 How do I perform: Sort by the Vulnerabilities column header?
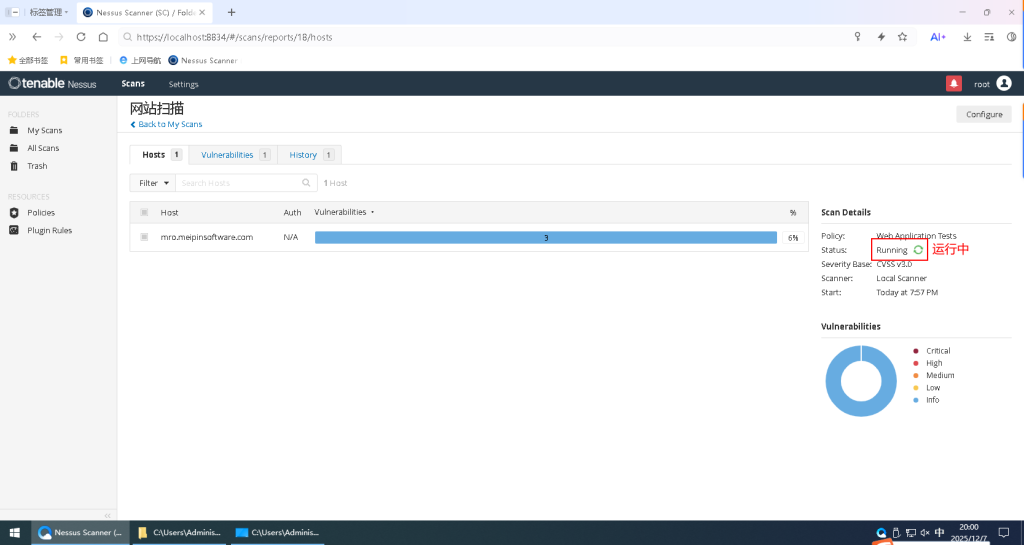[x=341, y=212]
